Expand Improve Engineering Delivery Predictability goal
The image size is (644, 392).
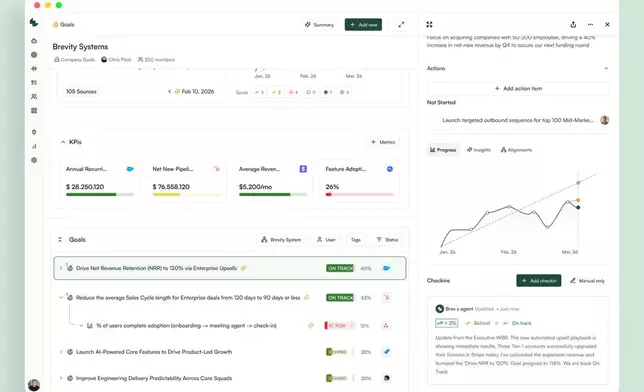[61, 378]
